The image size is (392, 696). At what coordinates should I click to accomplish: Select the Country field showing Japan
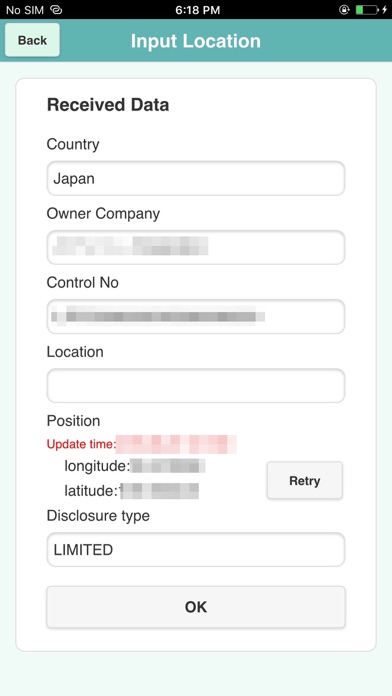tap(196, 178)
